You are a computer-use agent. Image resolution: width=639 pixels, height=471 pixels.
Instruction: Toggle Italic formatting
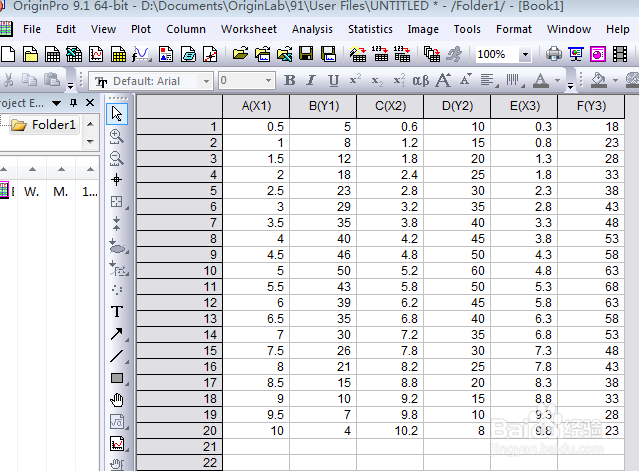point(311,80)
